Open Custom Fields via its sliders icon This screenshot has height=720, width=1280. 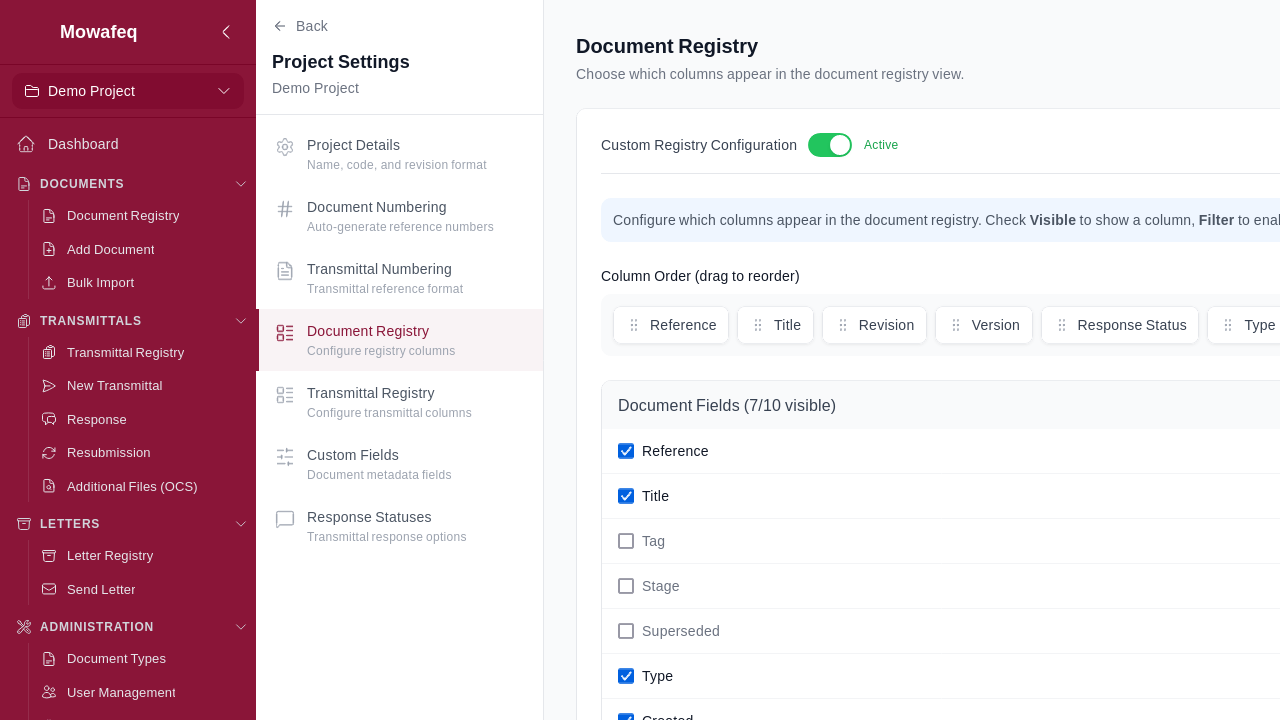point(285,457)
